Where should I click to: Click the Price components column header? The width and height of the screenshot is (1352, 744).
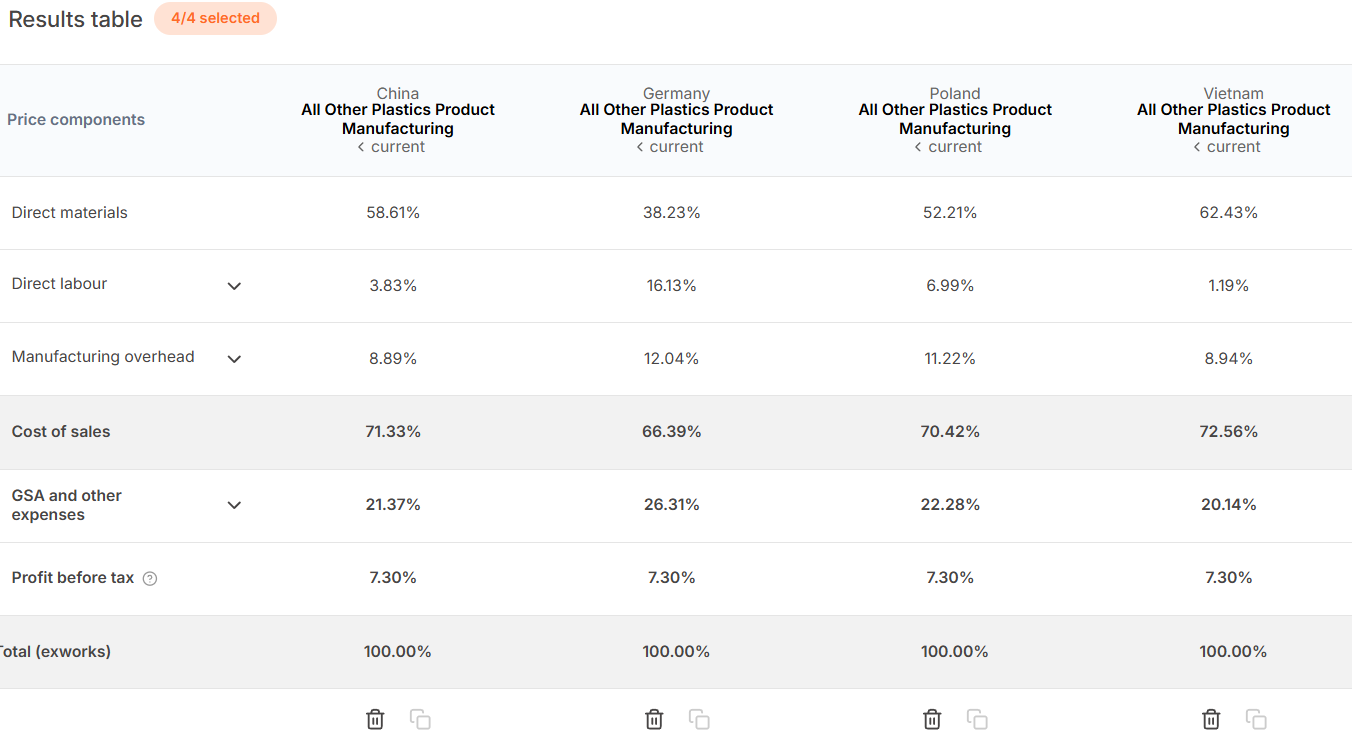(76, 120)
